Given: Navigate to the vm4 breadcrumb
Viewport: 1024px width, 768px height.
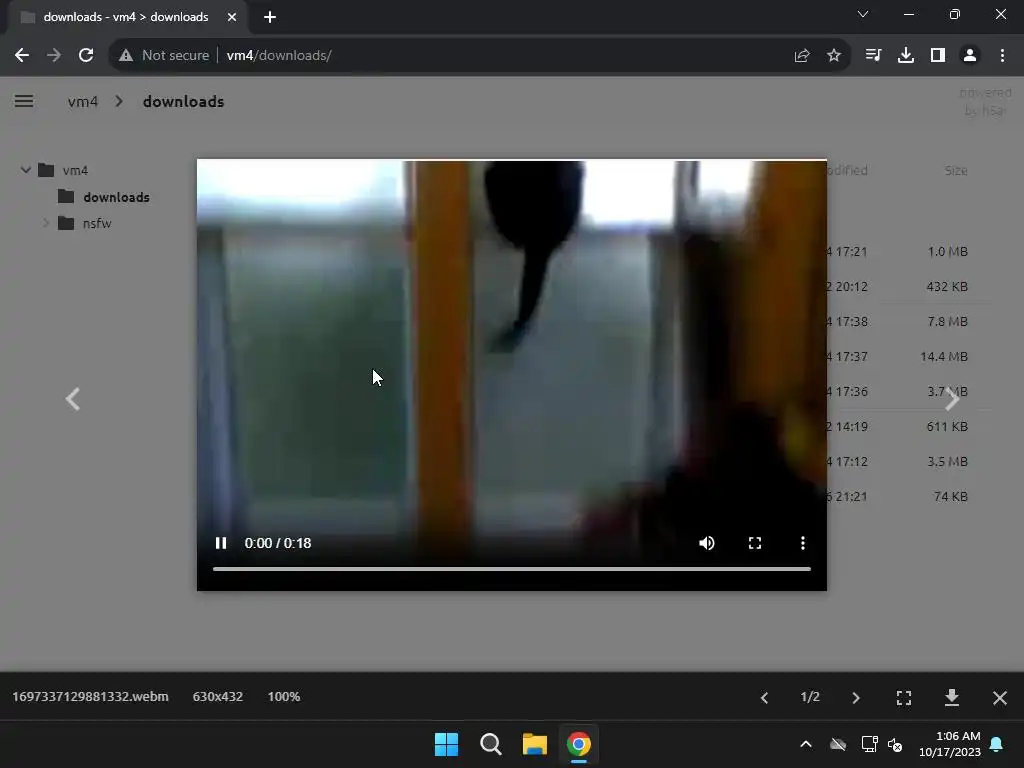Looking at the screenshot, I should click(x=83, y=101).
